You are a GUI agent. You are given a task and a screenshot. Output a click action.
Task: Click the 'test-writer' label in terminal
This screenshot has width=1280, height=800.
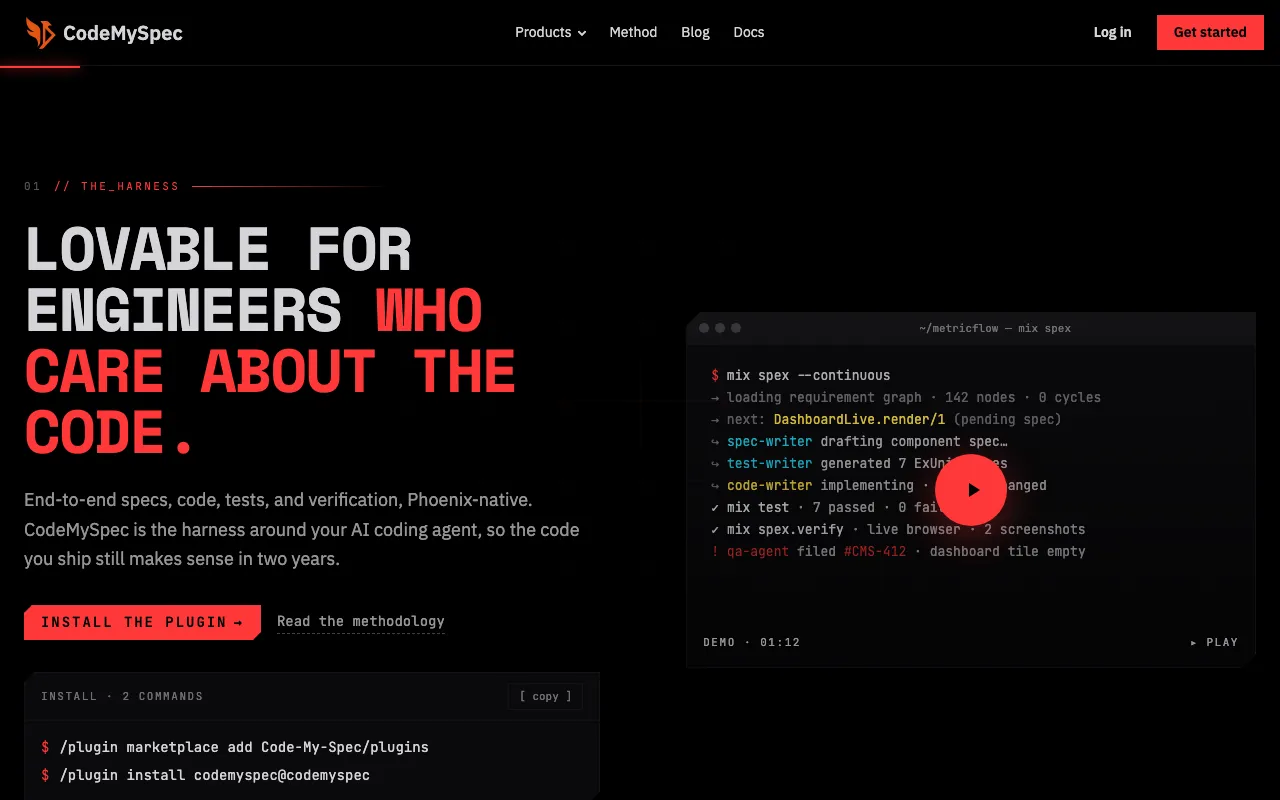[769, 463]
